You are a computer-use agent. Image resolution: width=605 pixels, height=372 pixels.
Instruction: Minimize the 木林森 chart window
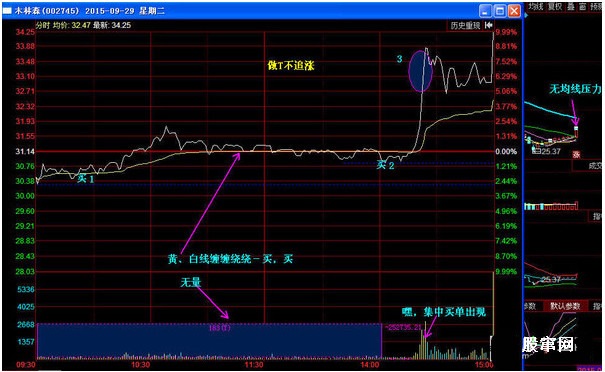pyautogui.click(x=486, y=11)
